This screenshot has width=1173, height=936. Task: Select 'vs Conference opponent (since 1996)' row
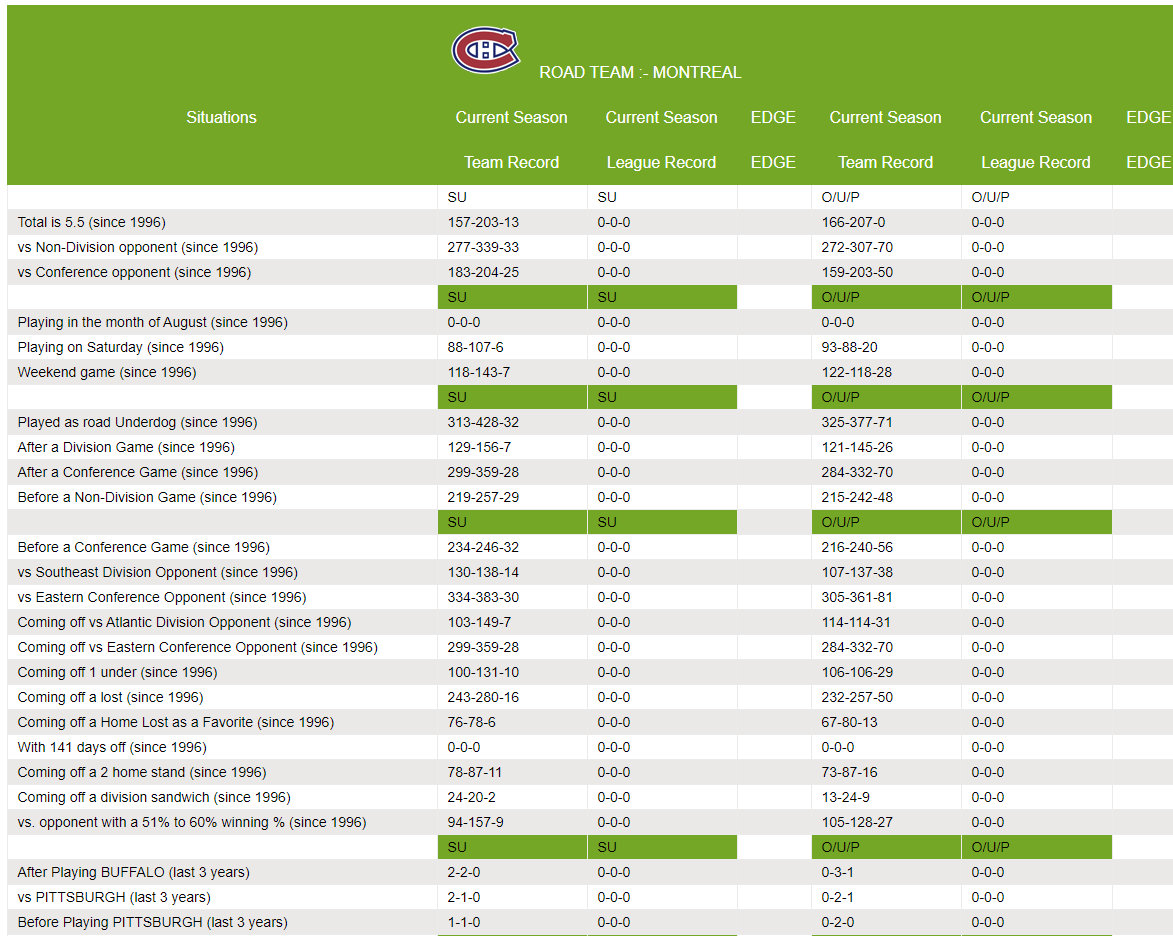click(x=589, y=272)
